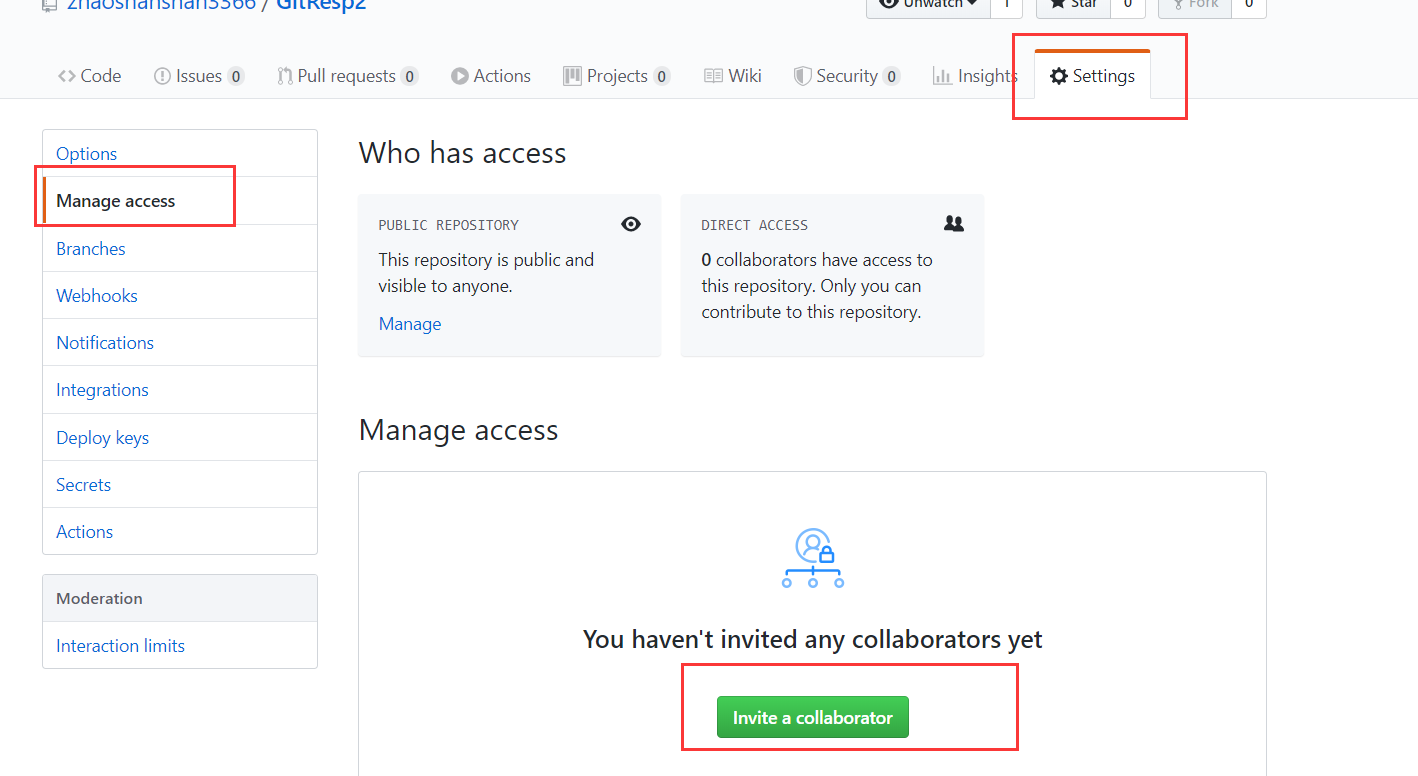Open the repository owner profile link
The width and height of the screenshot is (1418, 776).
161,4
